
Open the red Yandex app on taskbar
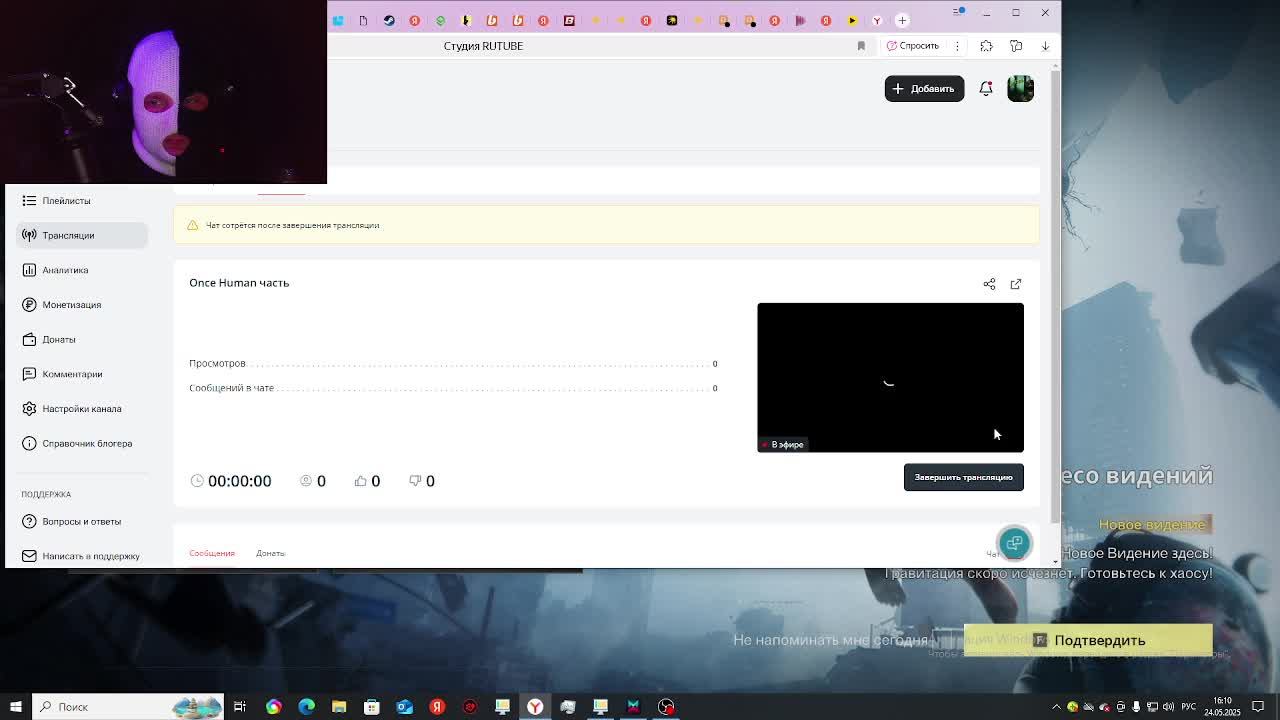437,707
